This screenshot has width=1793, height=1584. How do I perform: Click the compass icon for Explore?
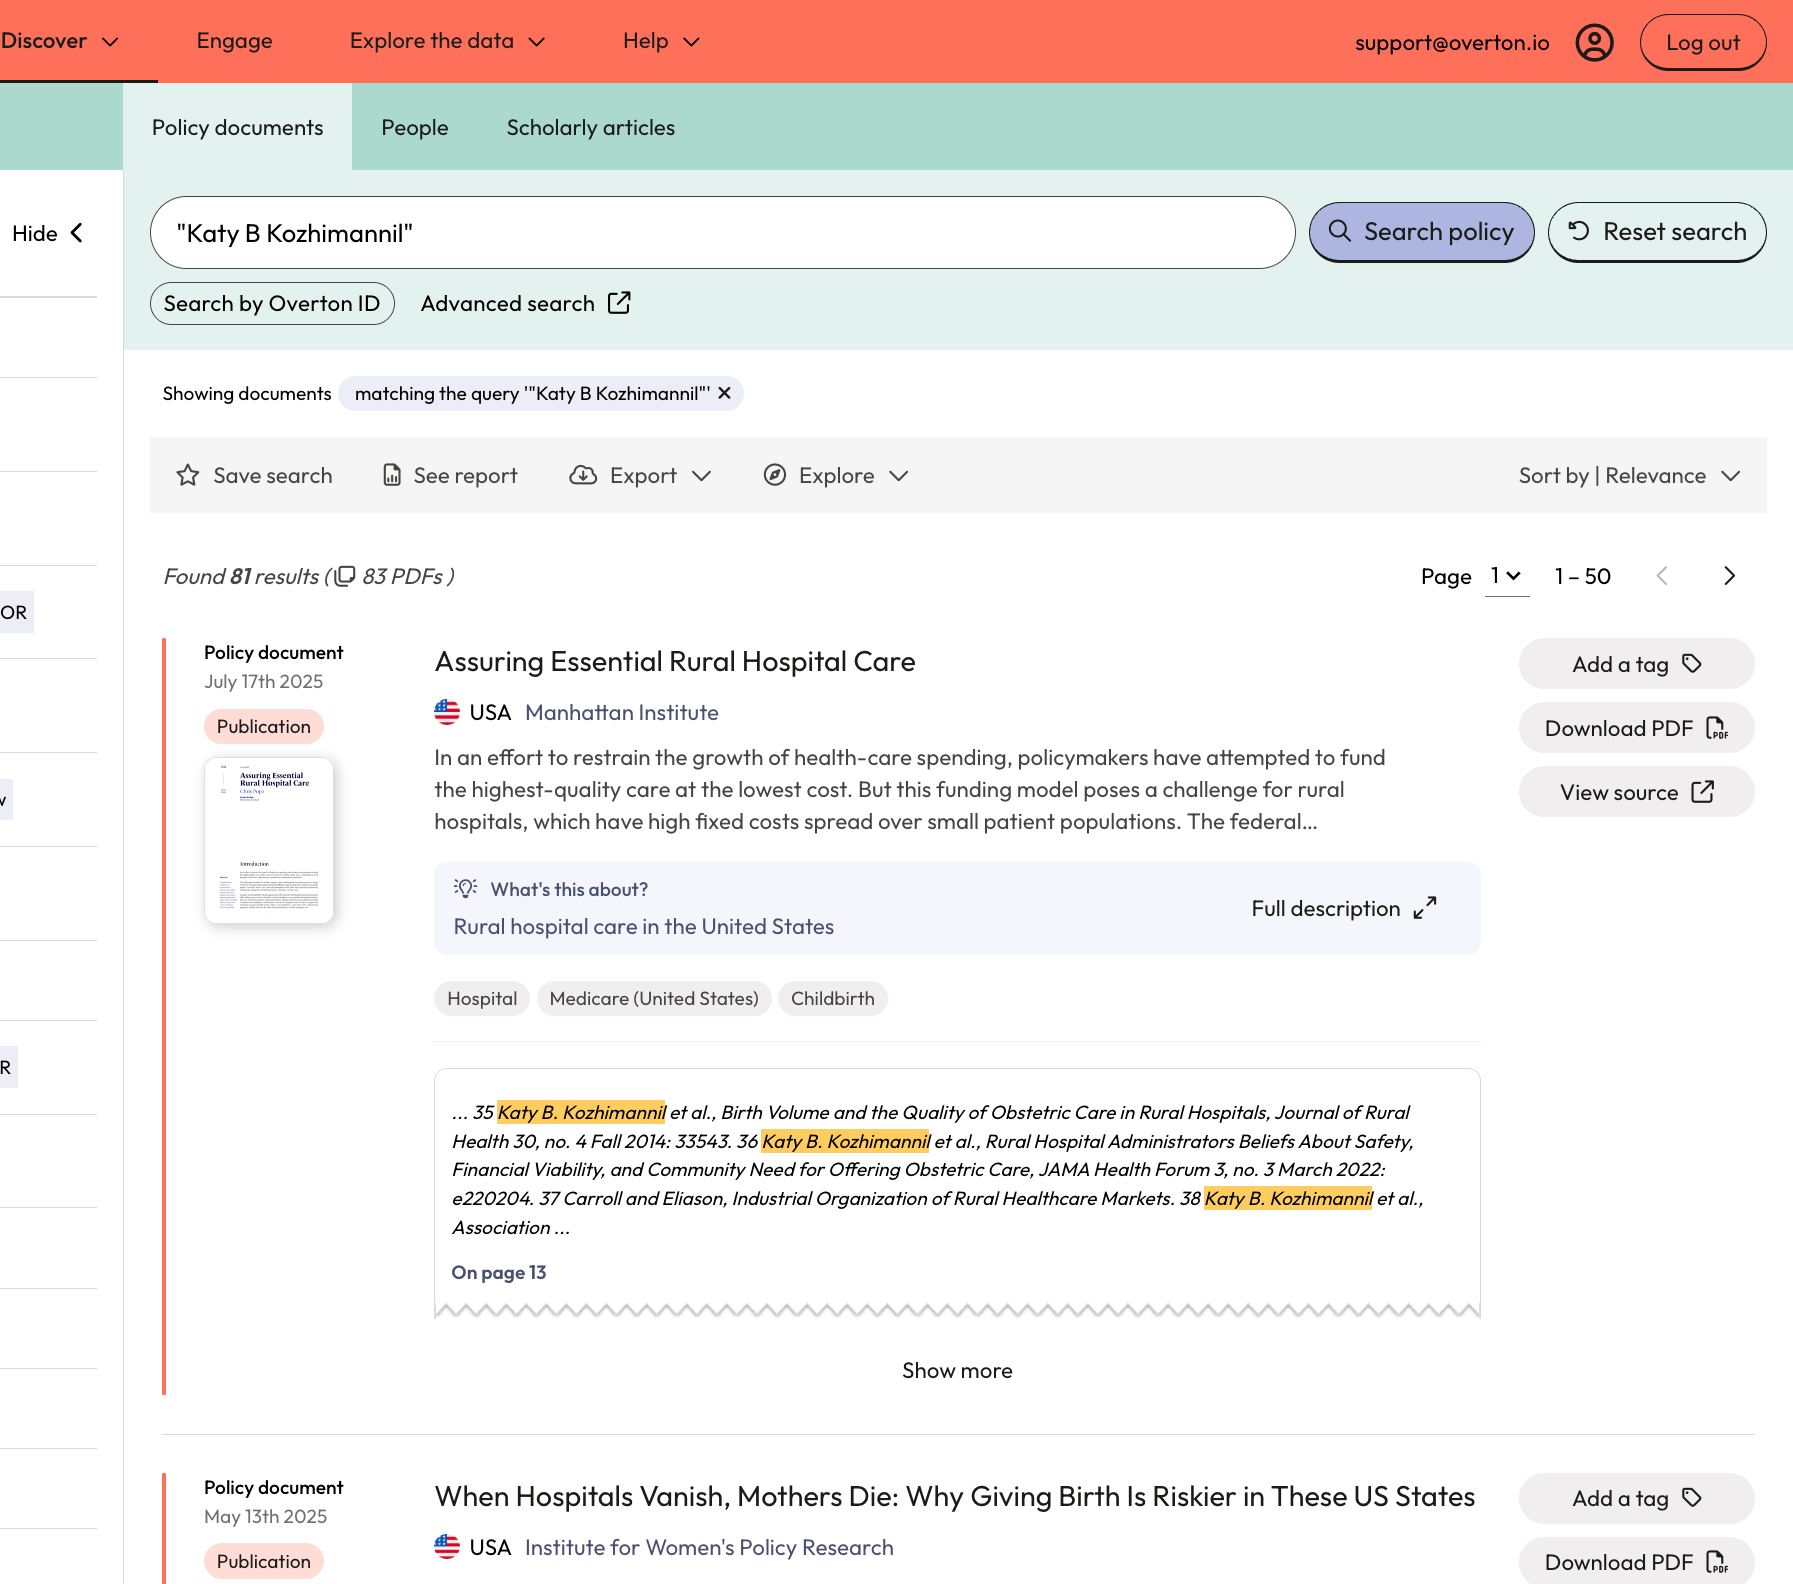[x=774, y=475]
